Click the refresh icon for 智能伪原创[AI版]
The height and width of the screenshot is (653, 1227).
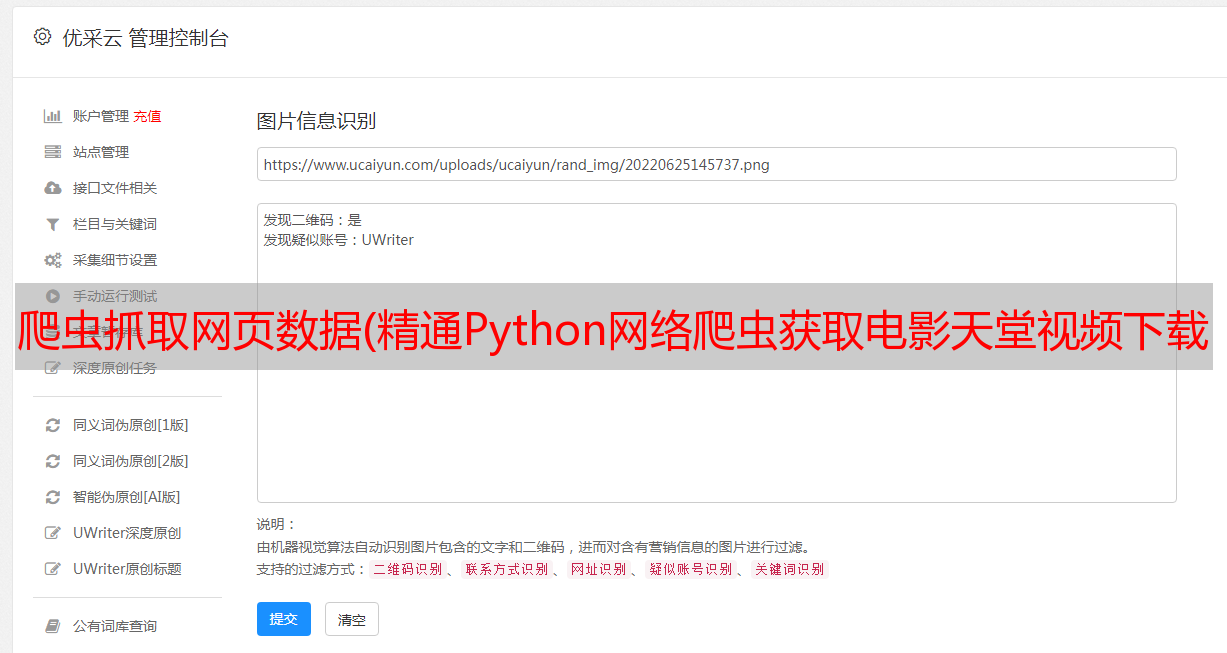point(53,497)
